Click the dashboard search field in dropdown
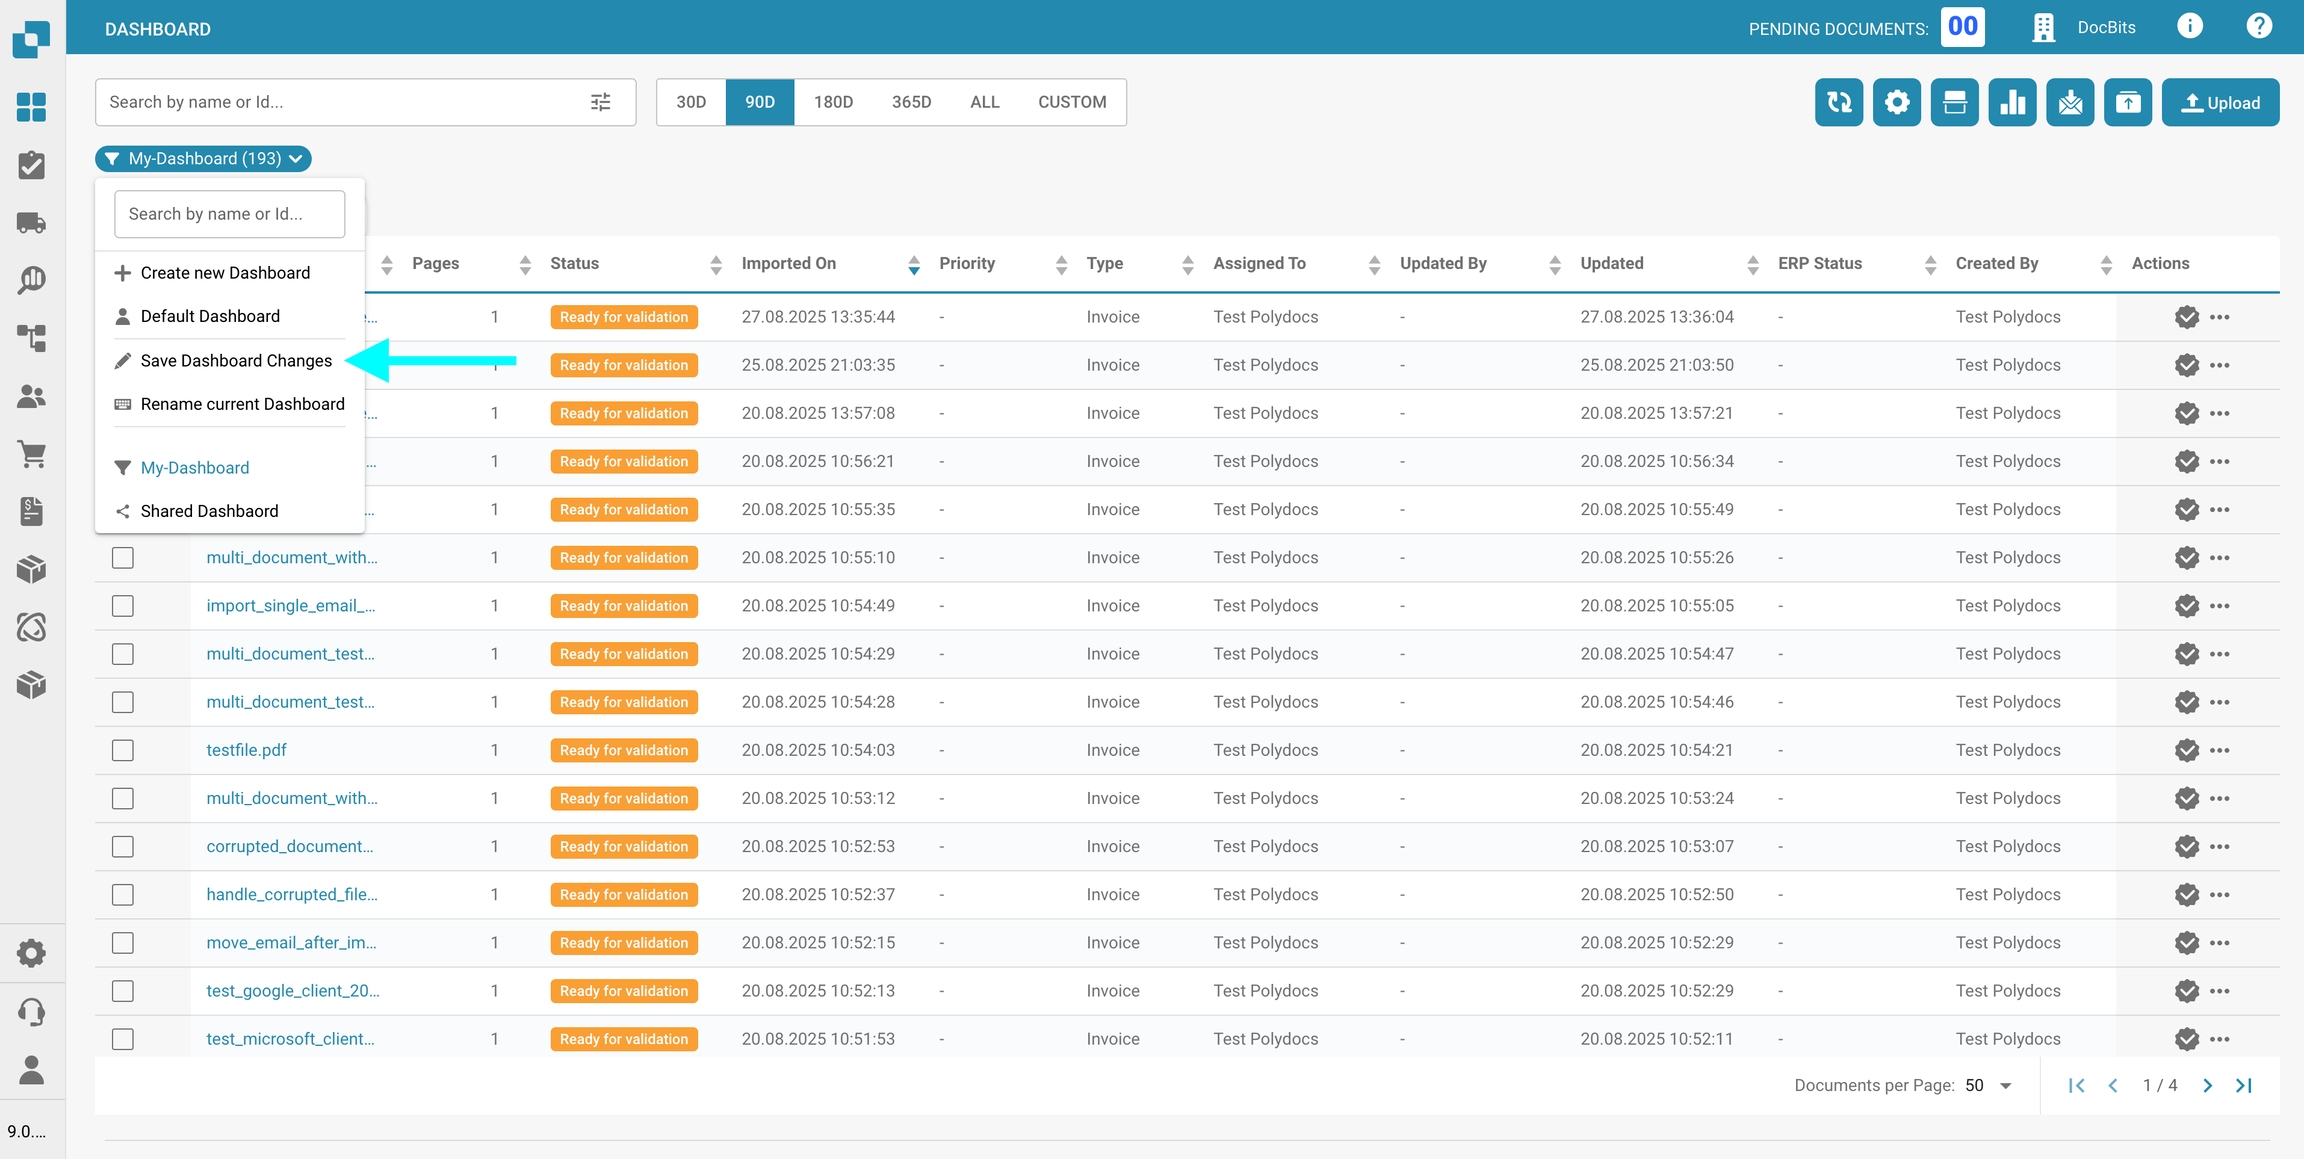The width and height of the screenshot is (2304, 1159). [x=230, y=214]
